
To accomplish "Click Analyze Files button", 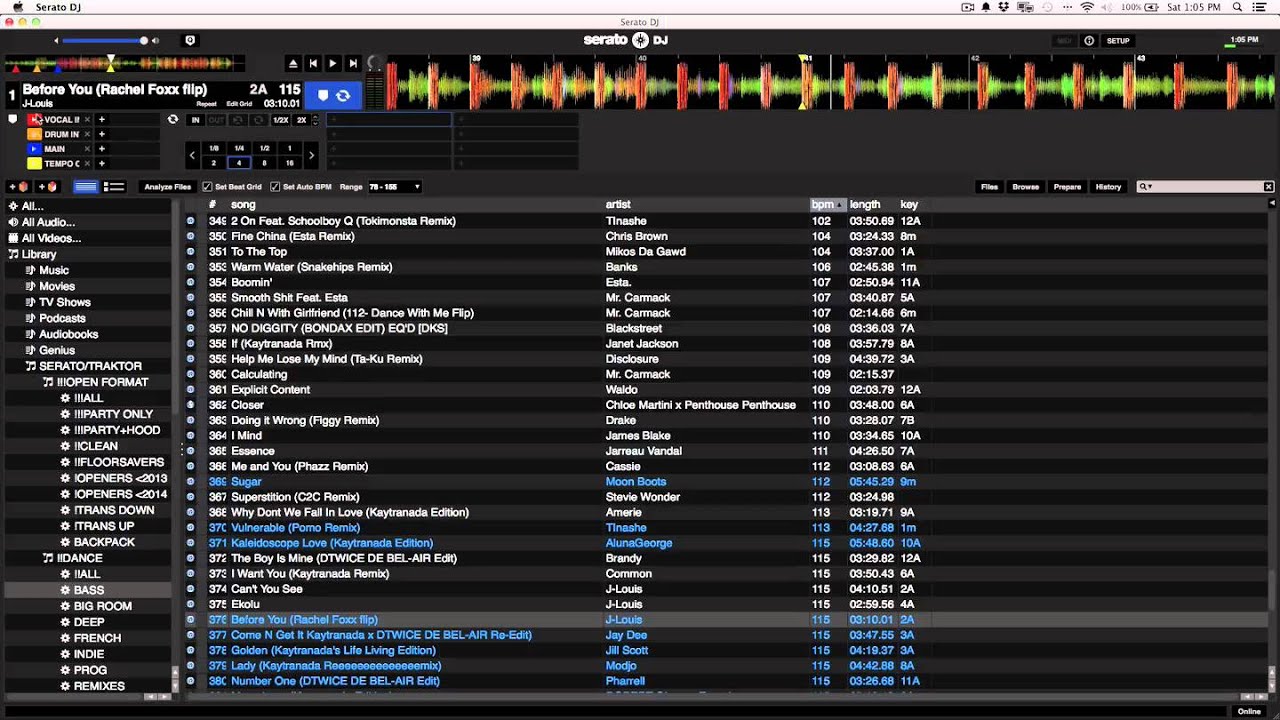I will coord(167,187).
